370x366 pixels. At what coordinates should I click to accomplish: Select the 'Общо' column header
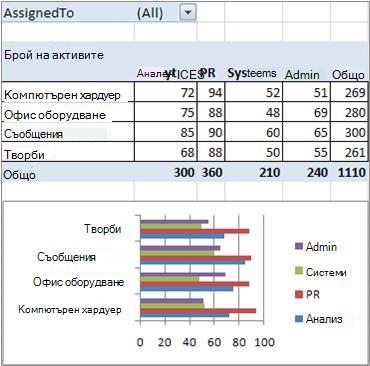(348, 75)
